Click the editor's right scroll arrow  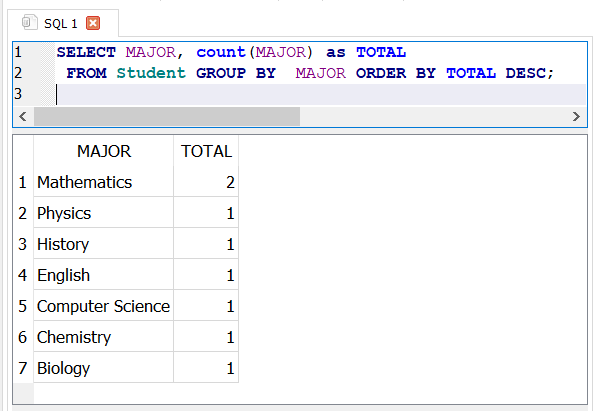(576, 116)
